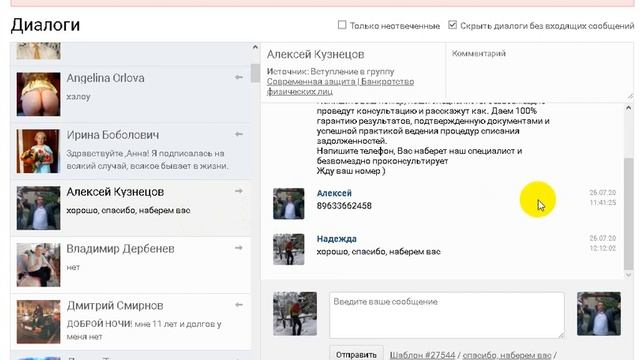Image resolution: width=640 pixels, height=360 pixels.
Task: Click outgoing arrow icon next to Владимир Дербенев
Action: click(x=239, y=247)
